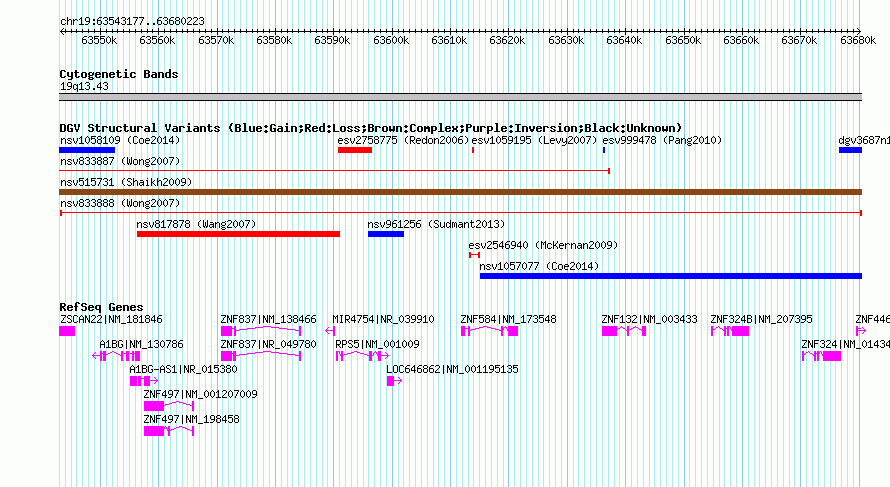Image resolution: width=890 pixels, height=487 pixels.
Task: Click the MIR4754|NR_039910 label
Action: point(384,320)
